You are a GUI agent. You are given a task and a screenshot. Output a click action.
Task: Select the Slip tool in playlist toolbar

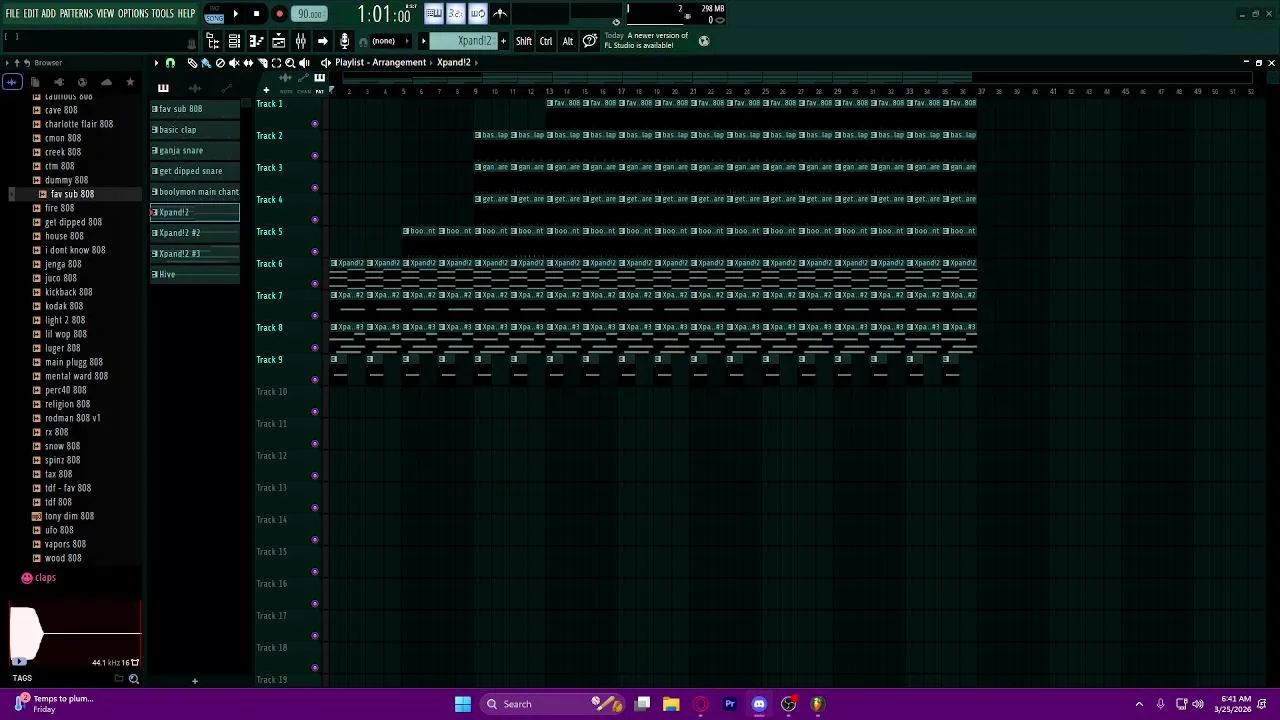click(x=248, y=62)
